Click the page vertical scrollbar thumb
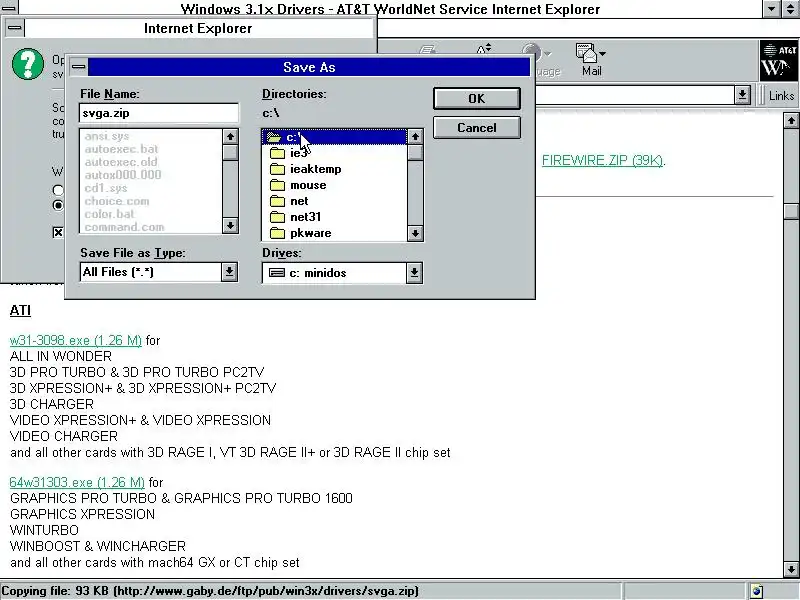The width and height of the screenshot is (800, 600). point(791,212)
